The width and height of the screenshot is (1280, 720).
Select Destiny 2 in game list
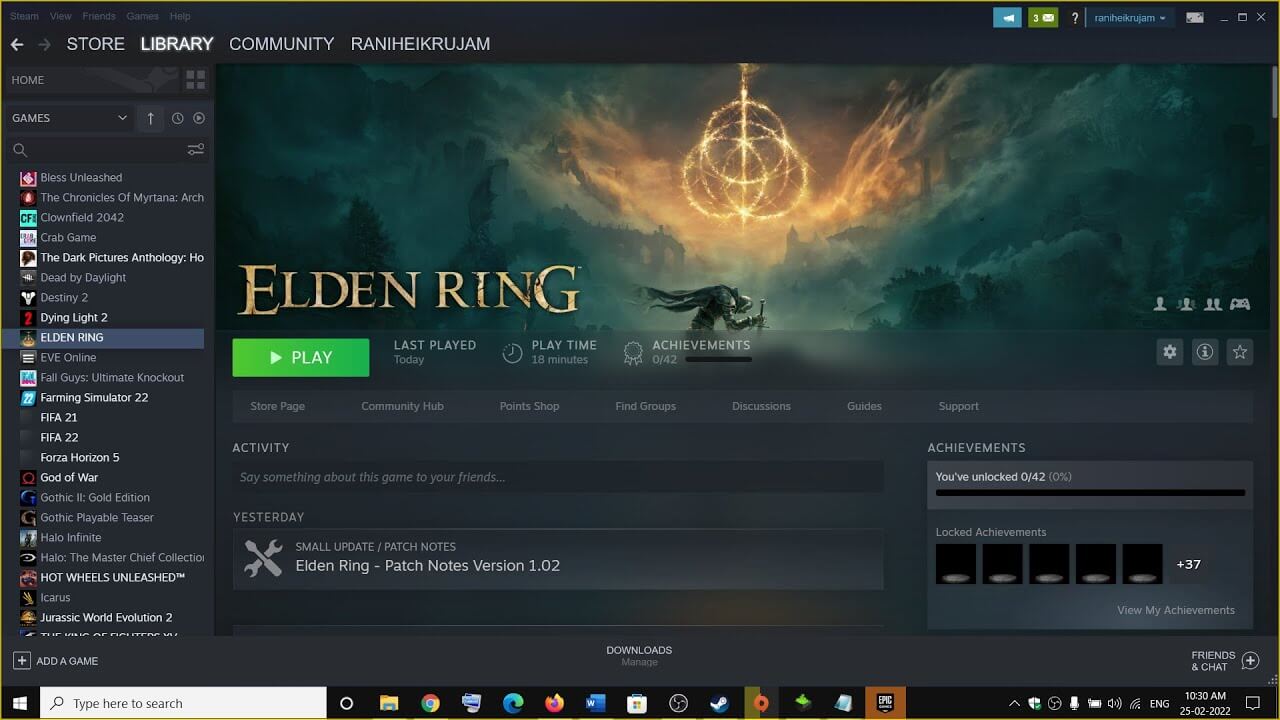tap(110, 298)
